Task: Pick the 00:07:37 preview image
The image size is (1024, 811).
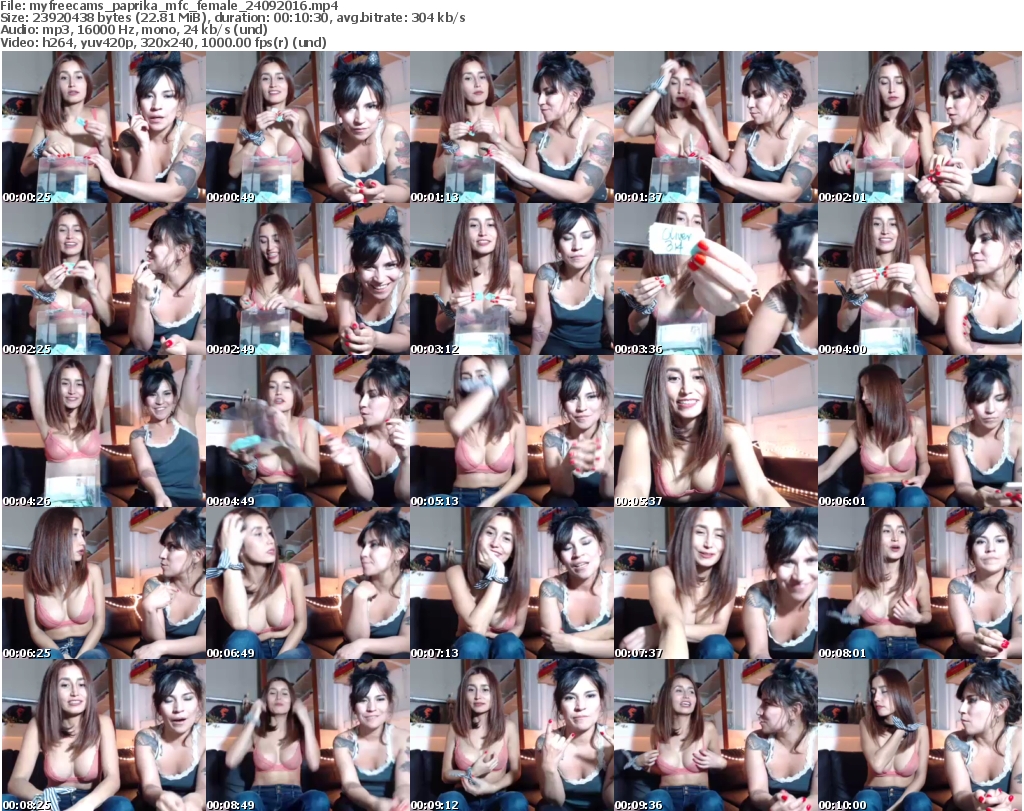Action: [715, 584]
